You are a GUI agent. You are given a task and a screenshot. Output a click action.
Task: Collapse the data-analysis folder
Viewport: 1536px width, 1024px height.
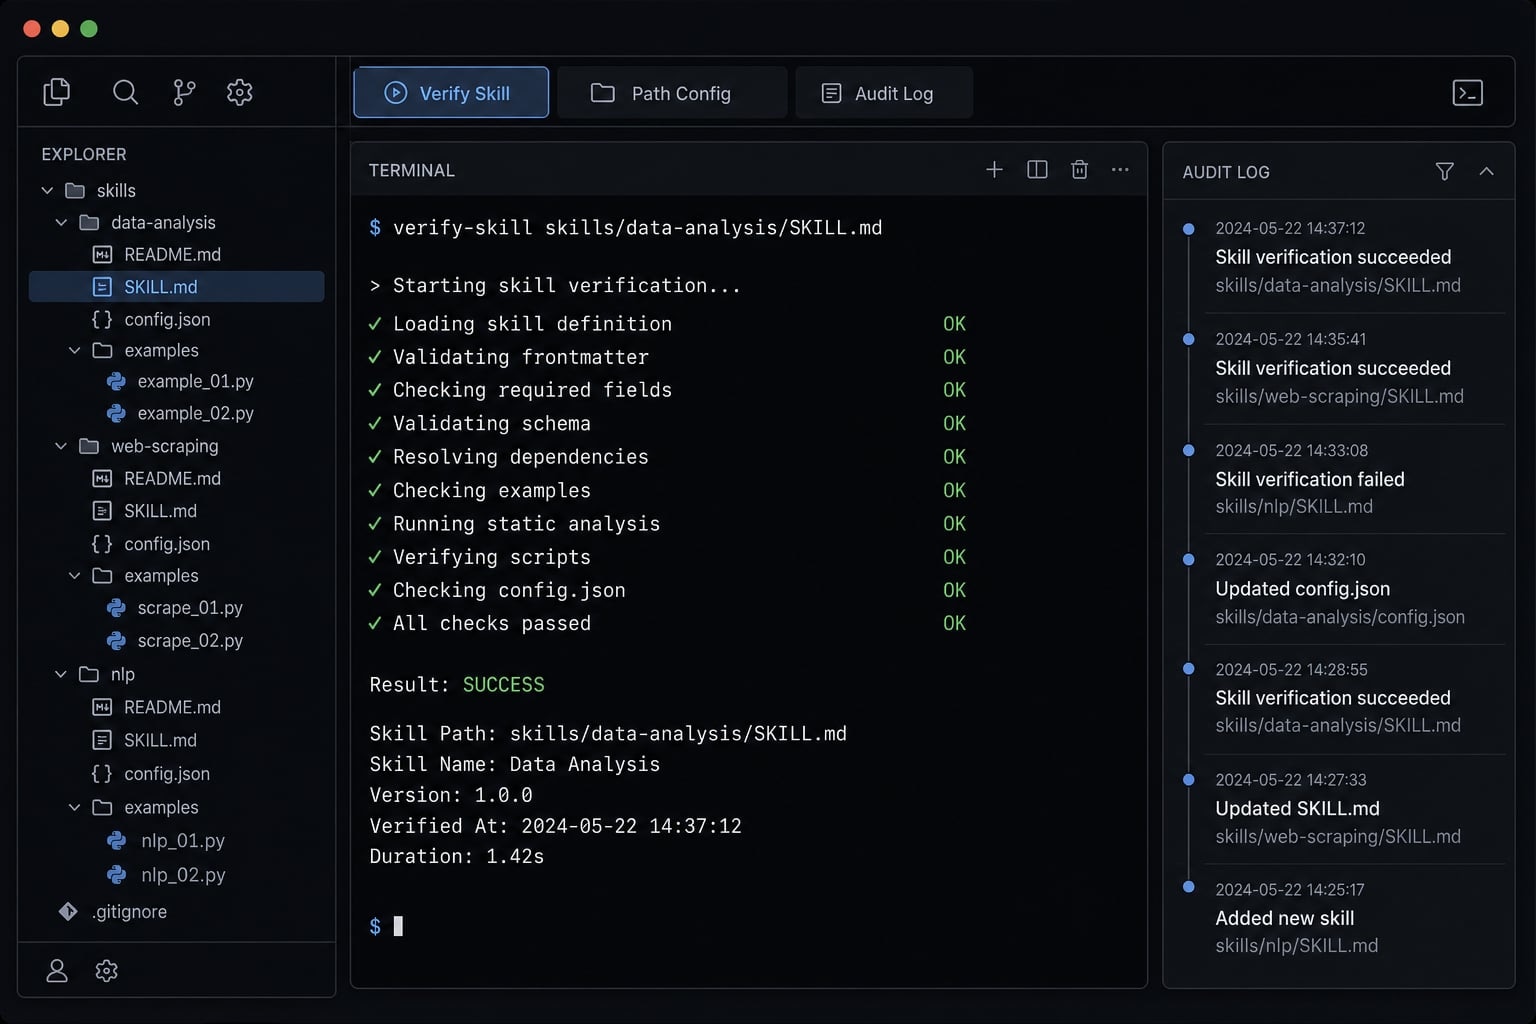(x=61, y=222)
